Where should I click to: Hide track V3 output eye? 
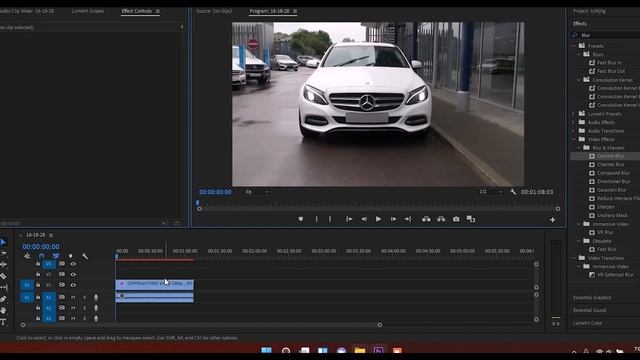tap(73, 264)
